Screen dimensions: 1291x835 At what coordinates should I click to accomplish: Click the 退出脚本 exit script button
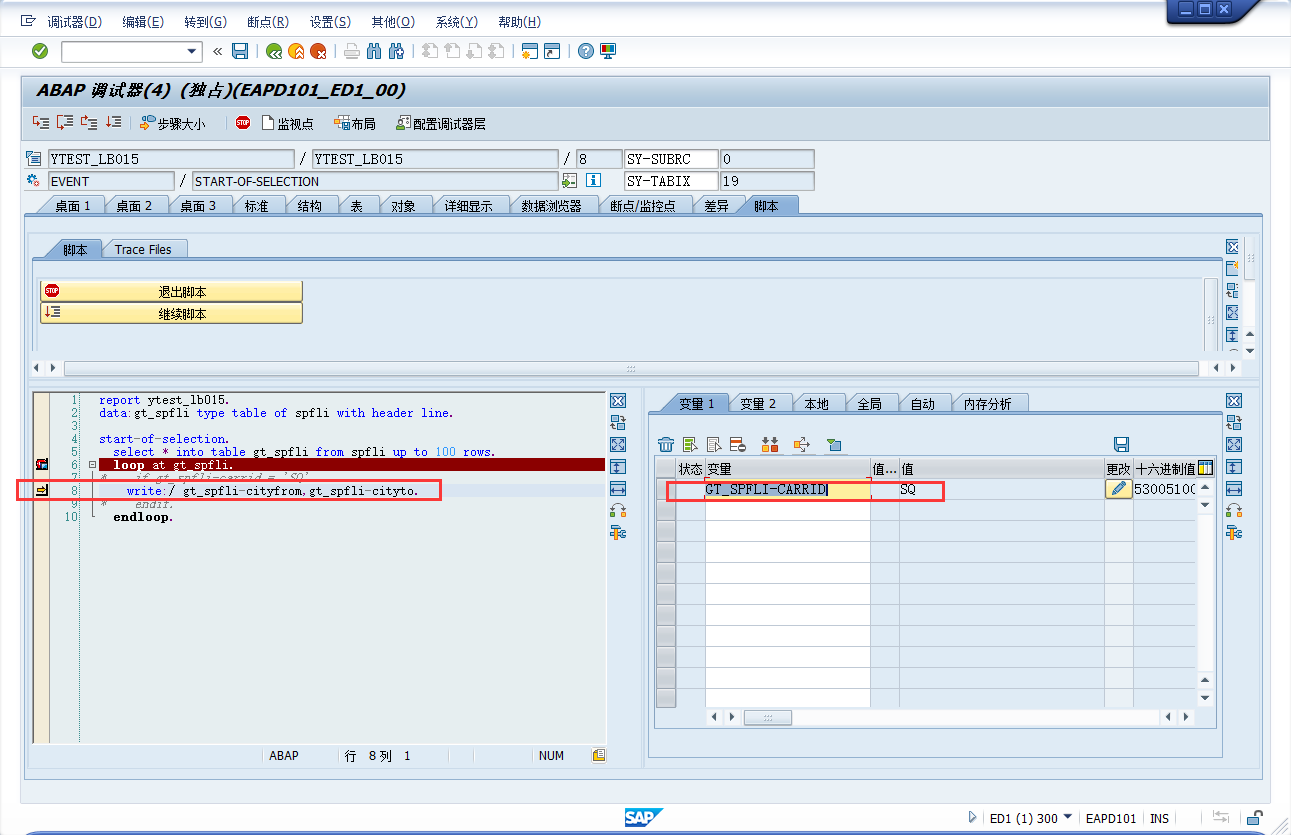point(171,291)
